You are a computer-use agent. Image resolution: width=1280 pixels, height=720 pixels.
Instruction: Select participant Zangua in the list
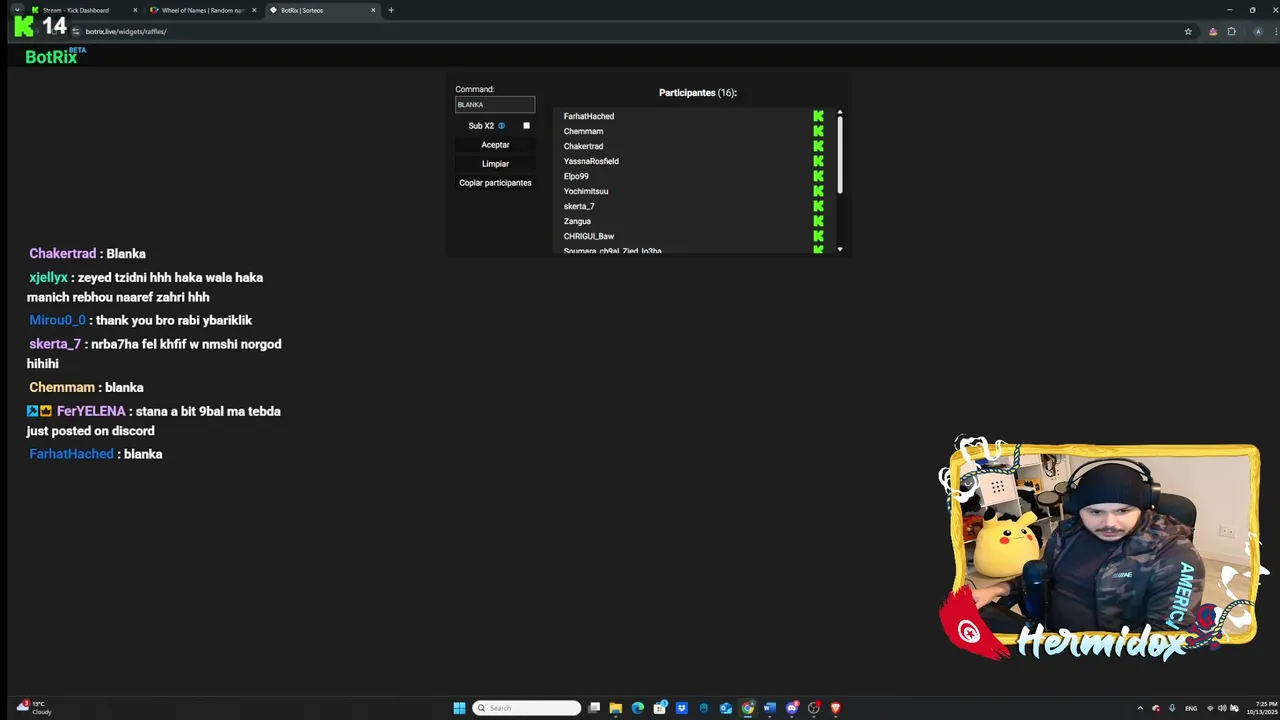click(577, 221)
